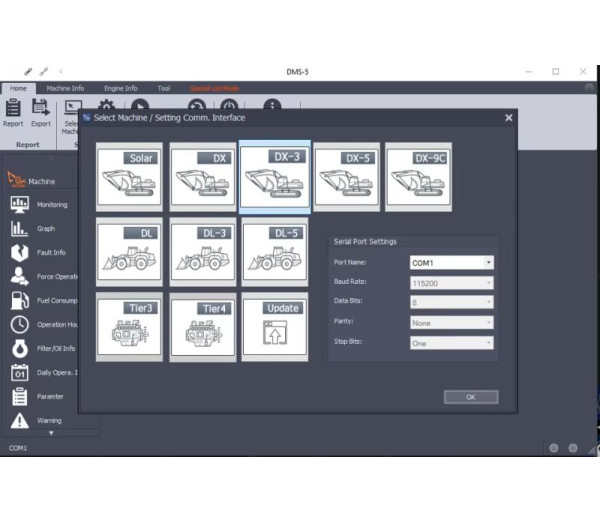Image resolution: width=600 pixels, height=523 pixels.
Task: Pick the DX-5 excavator tile
Action: pyautogui.click(x=347, y=177)
